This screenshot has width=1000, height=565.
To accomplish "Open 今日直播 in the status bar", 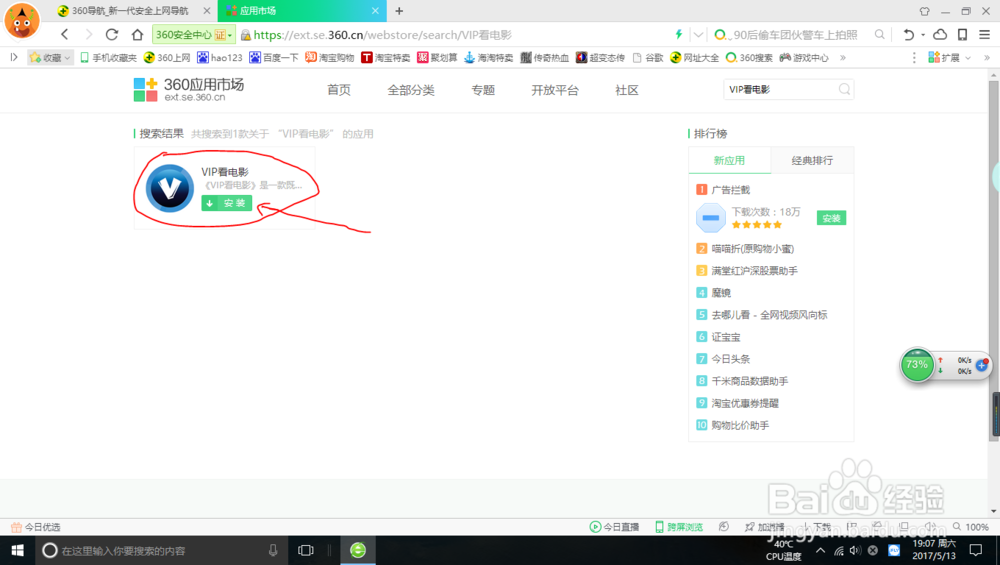I will tap(614, 527).
